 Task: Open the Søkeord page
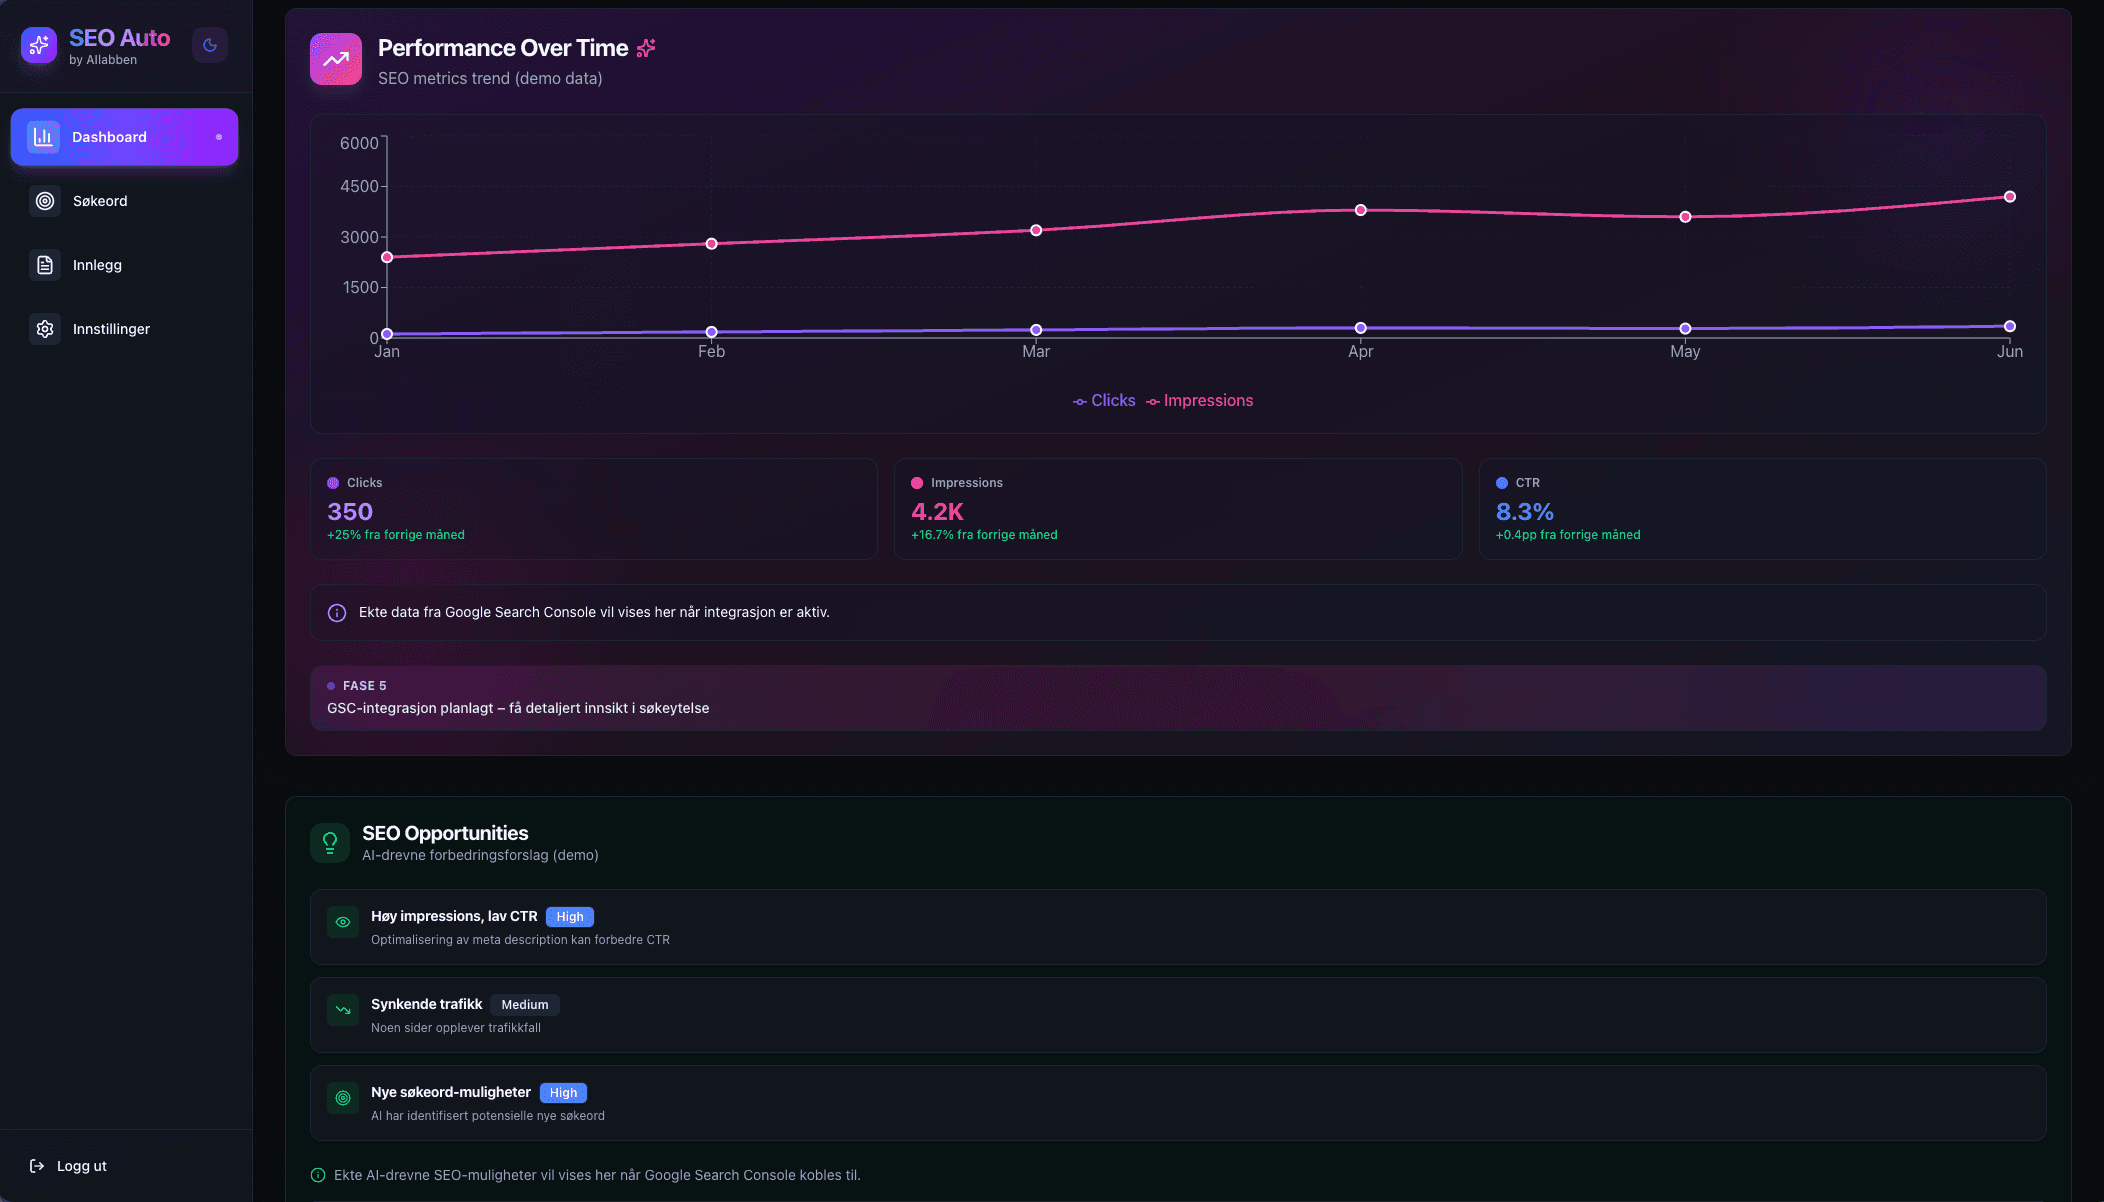pos(100,201)
